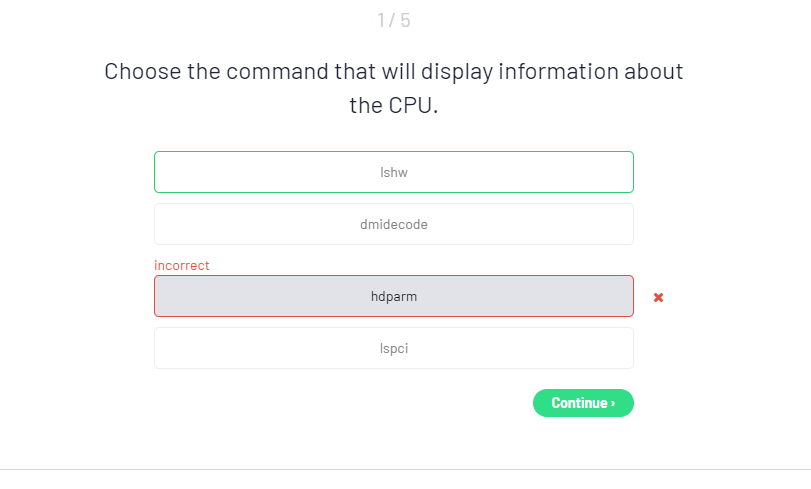Choose the dmidecode answer option

click(394, 224)
